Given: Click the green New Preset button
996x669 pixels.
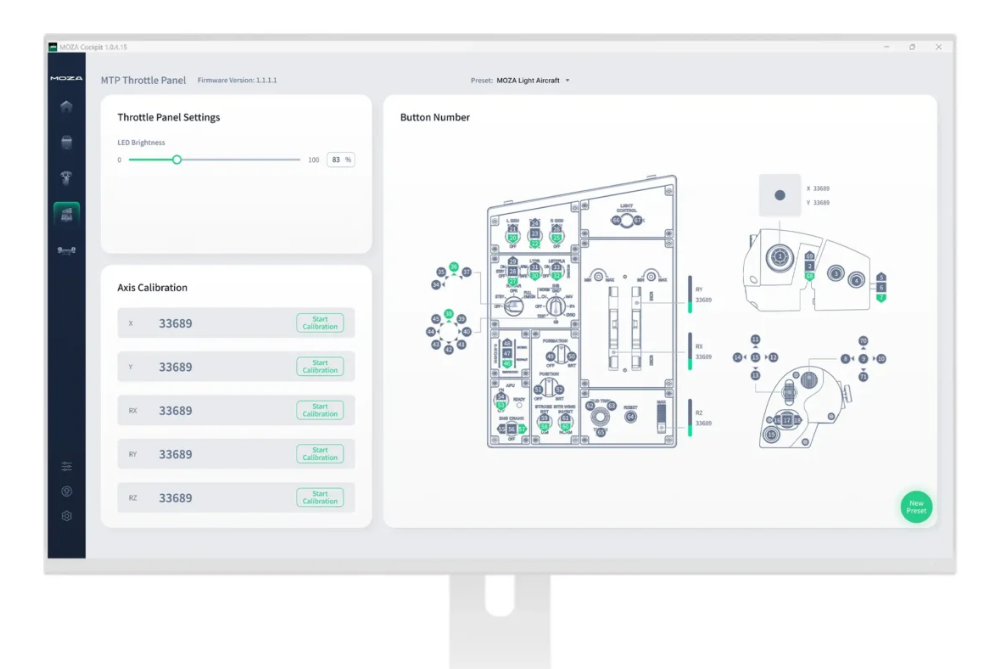Looking at the screenshot, I should pyautogui.click(x=916, y=507).
